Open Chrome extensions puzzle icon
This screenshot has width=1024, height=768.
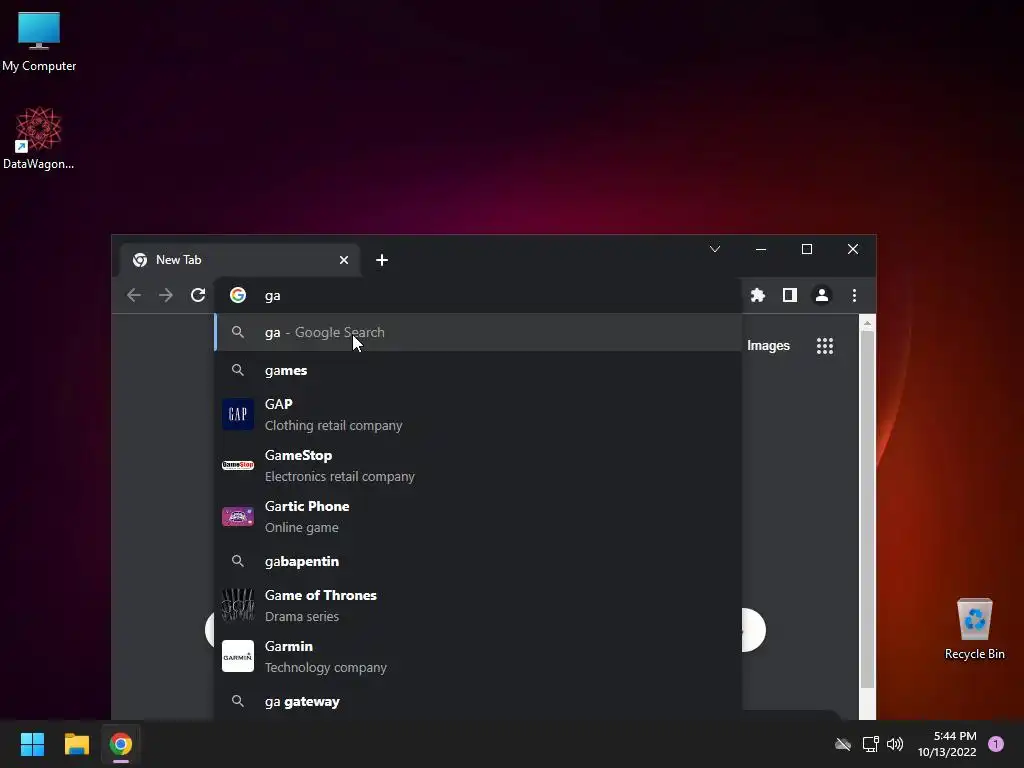tap(758, 295)
